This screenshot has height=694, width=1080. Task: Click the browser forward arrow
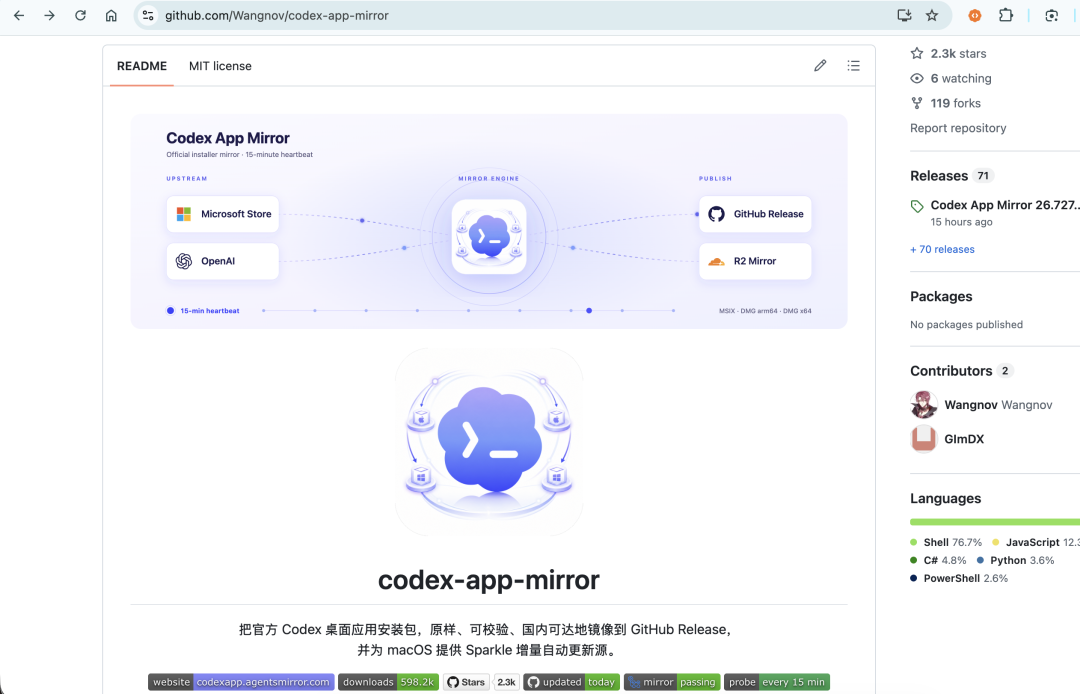pos(50,15)
